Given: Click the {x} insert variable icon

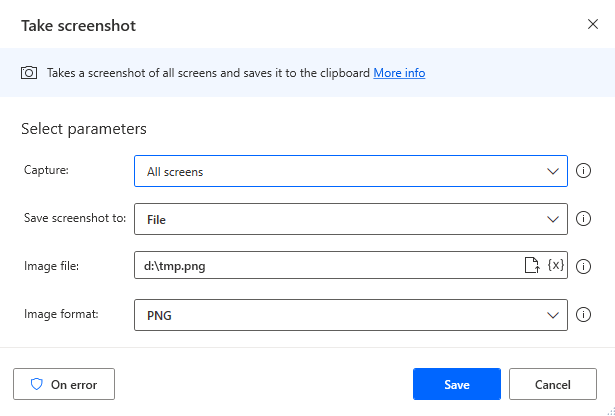Looking at the screenshot, I should pos(556,265).
